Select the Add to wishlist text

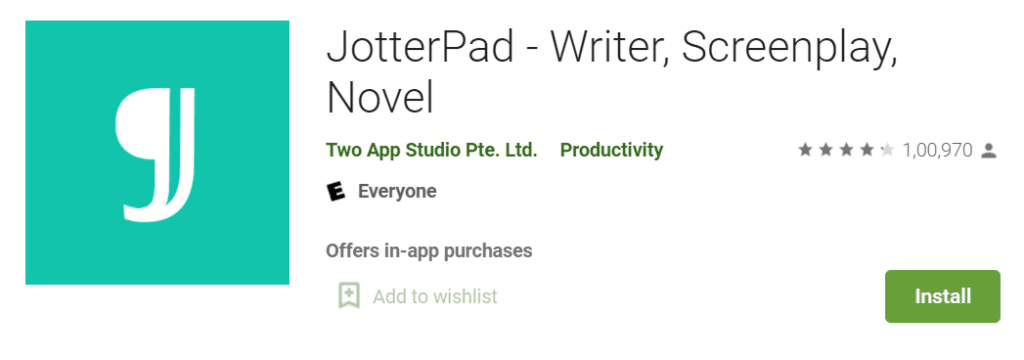pyautogui.click(x=435, y=297)
